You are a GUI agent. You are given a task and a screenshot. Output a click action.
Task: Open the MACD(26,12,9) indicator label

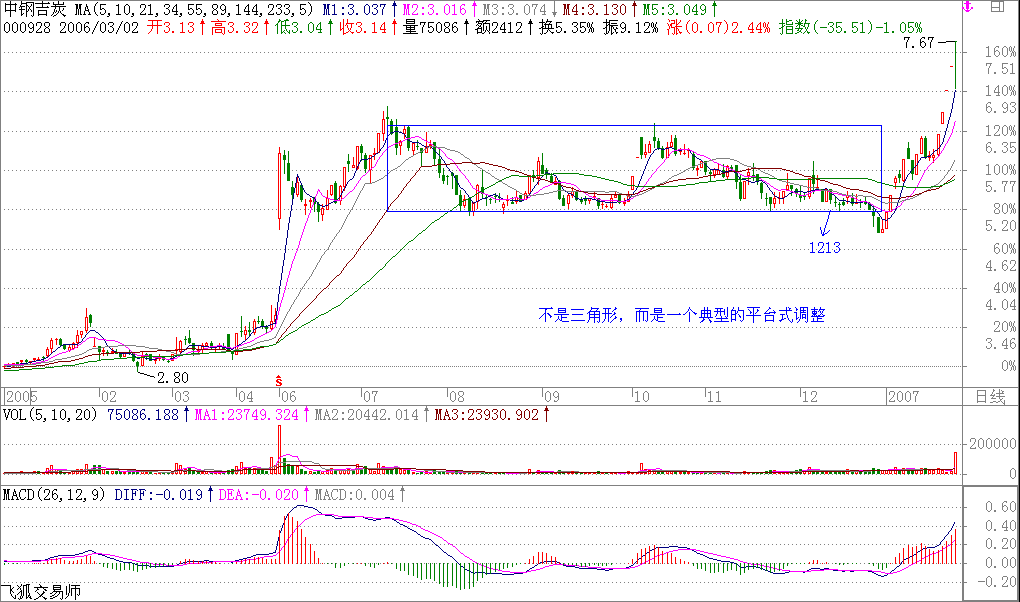tap(53, 494)
